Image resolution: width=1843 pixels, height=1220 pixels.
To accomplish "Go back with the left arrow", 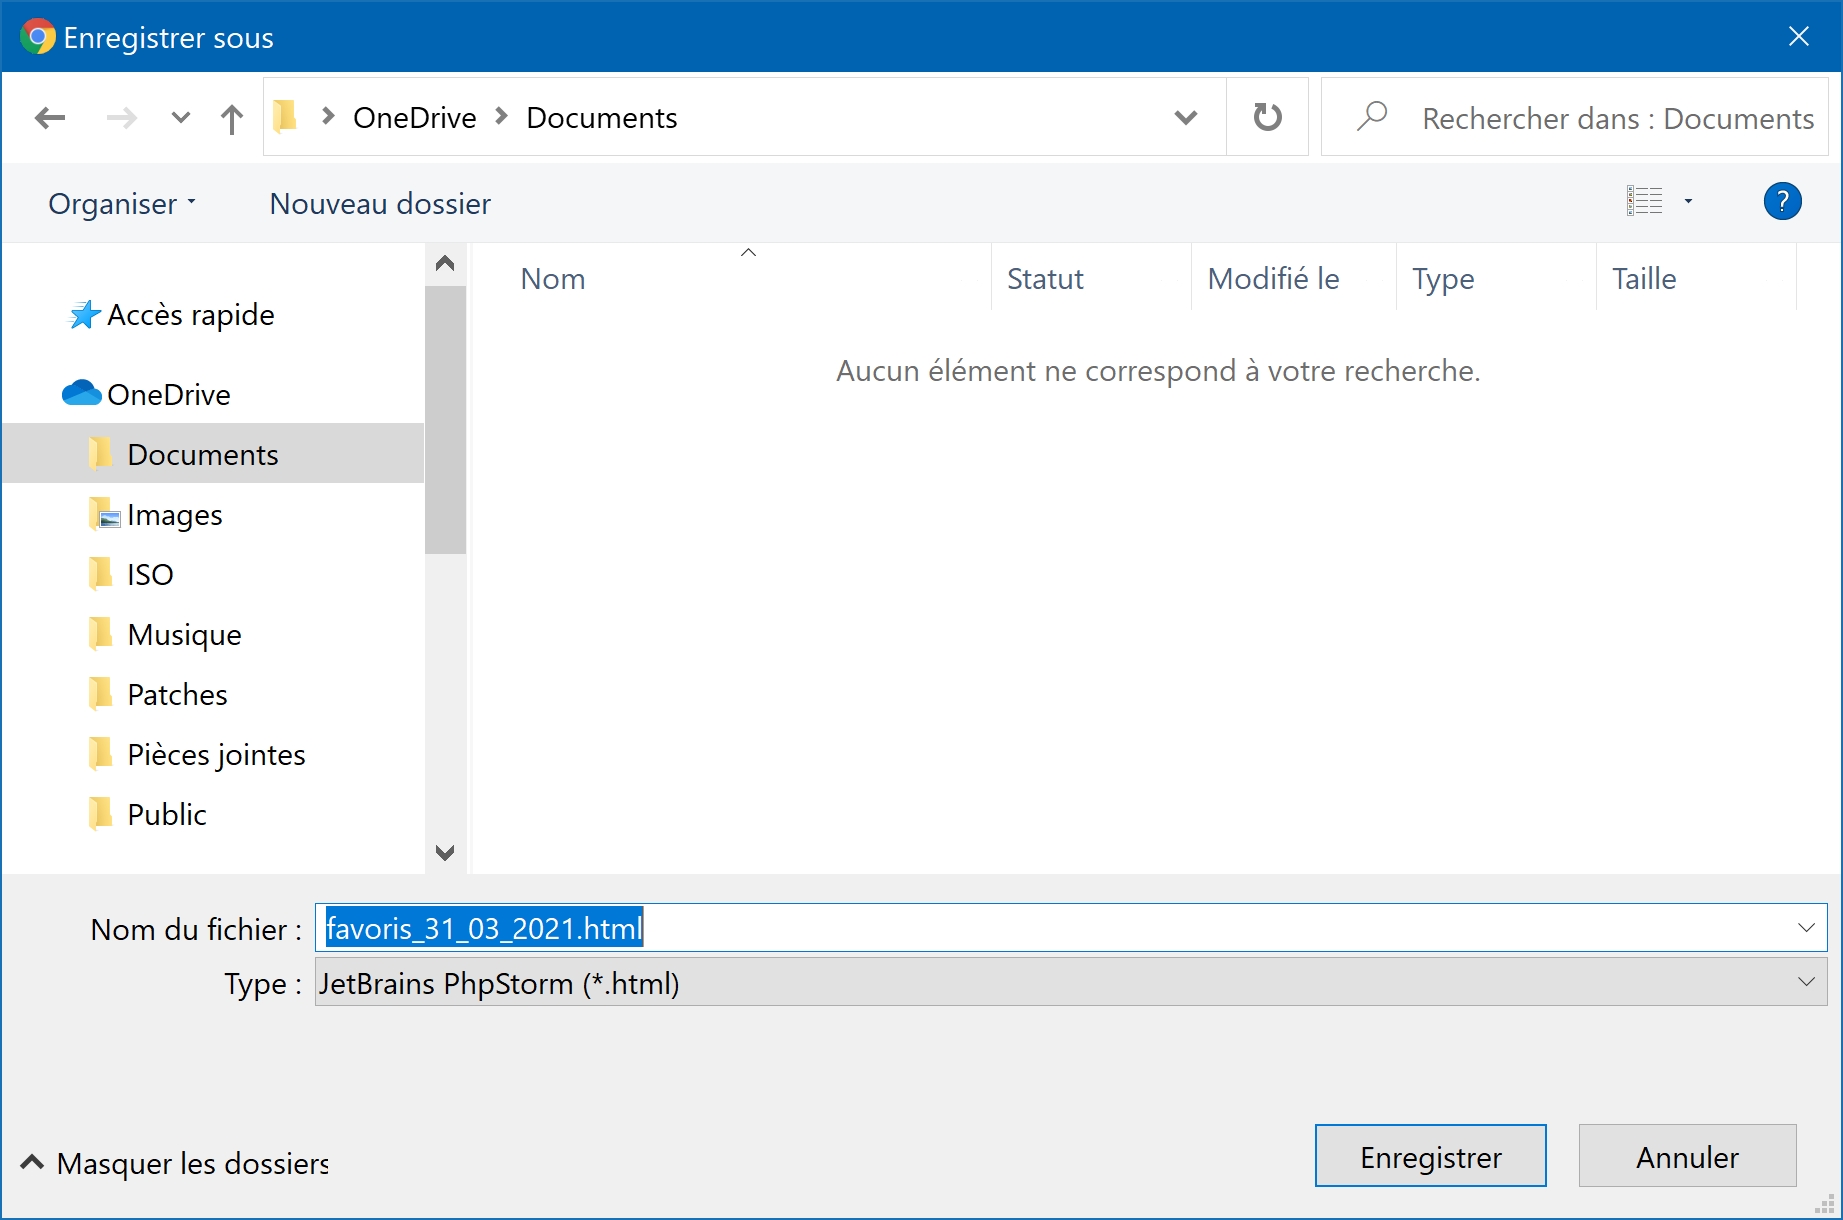I will click(50, 118).
